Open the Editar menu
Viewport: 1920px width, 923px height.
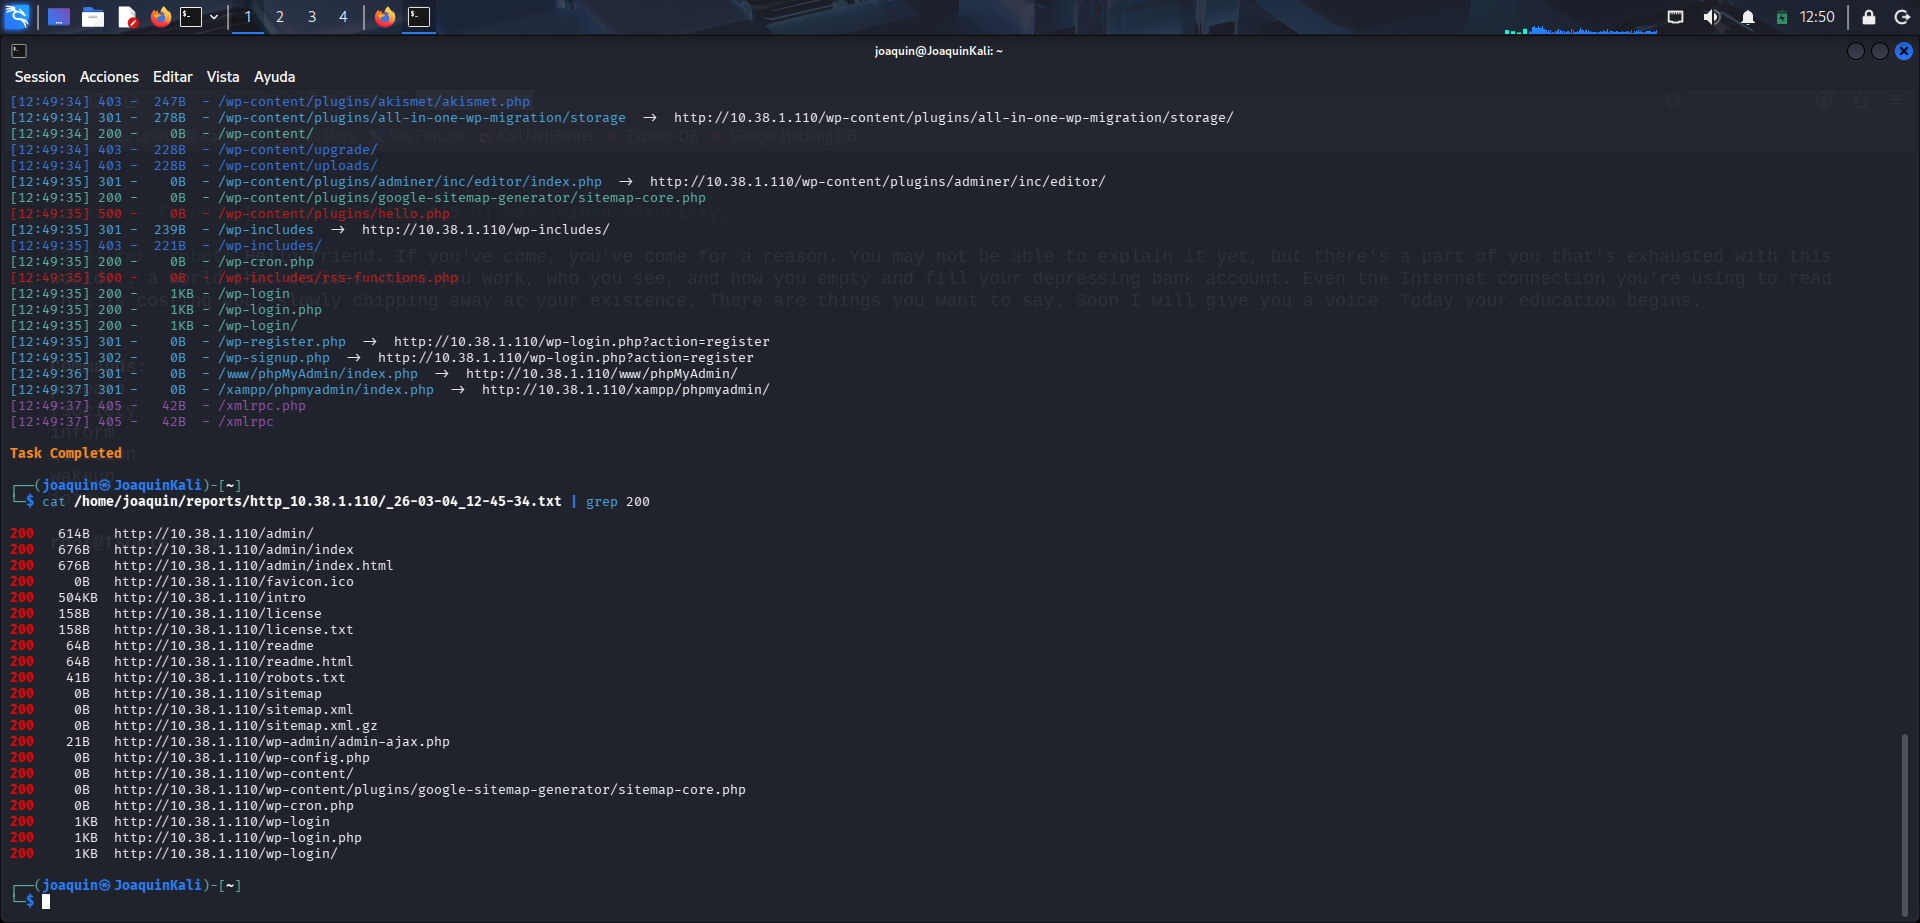(x=171, y=76)
